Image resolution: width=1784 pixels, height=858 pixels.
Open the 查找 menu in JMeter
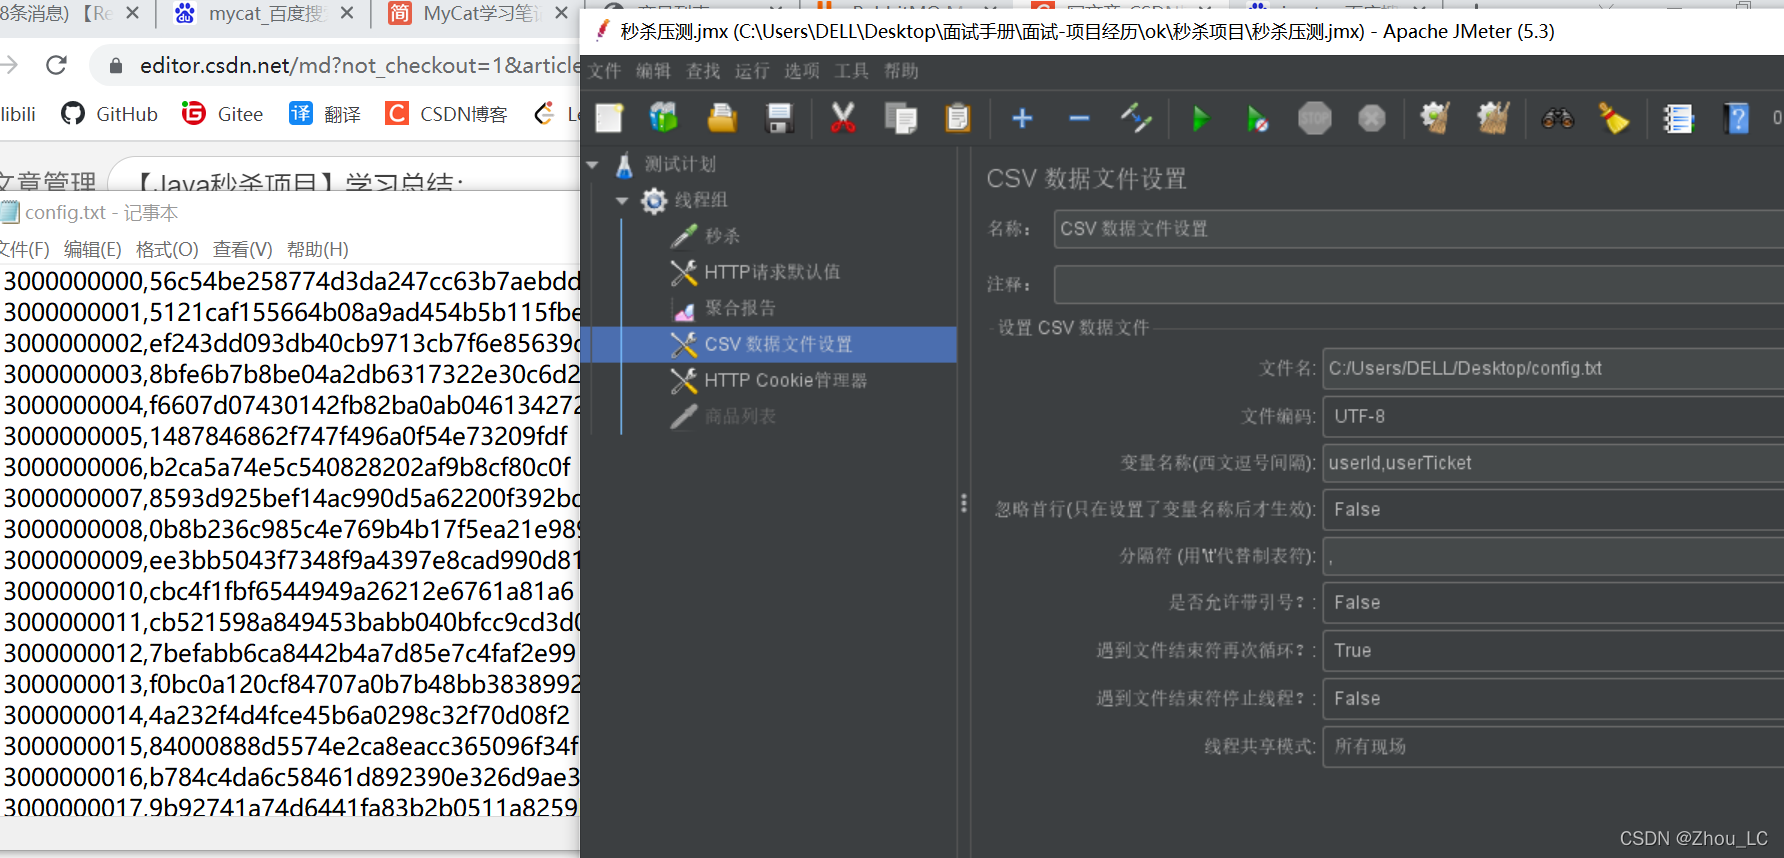click(703, 71)
